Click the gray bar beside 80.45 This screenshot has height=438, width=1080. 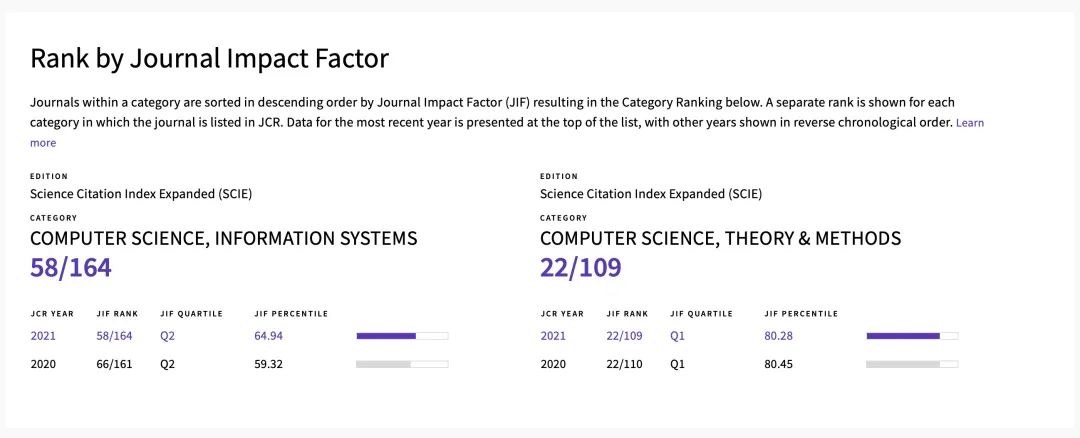click(912, 364)
